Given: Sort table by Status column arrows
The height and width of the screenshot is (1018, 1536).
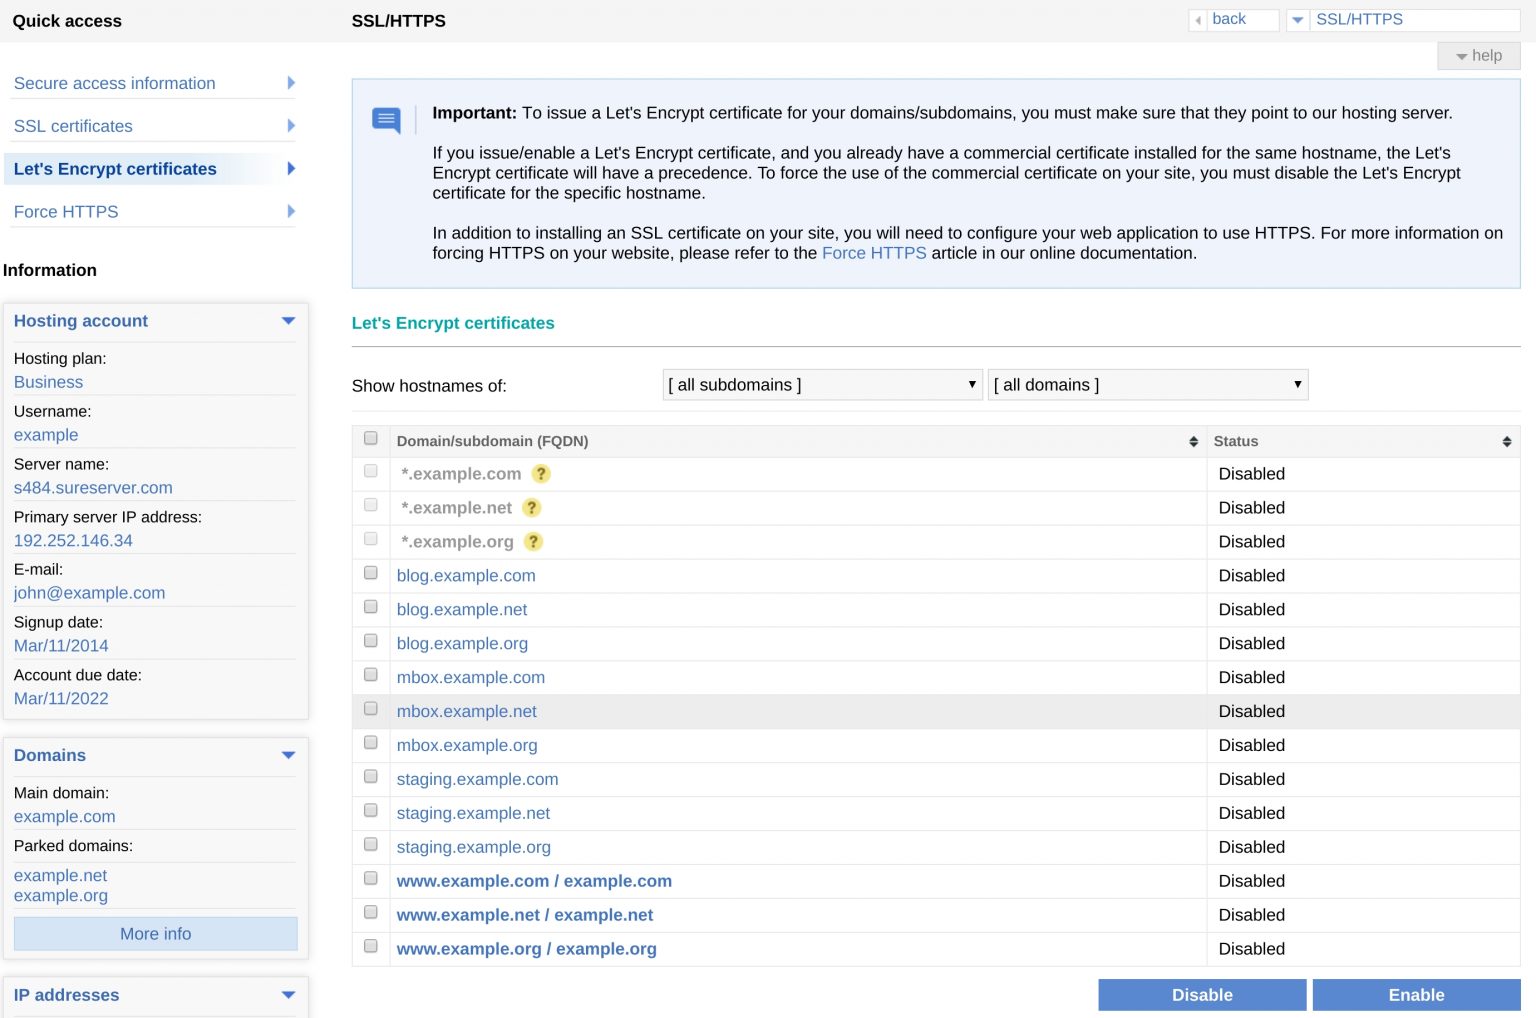Looking at the screenshot, I should coord(1507,442).
